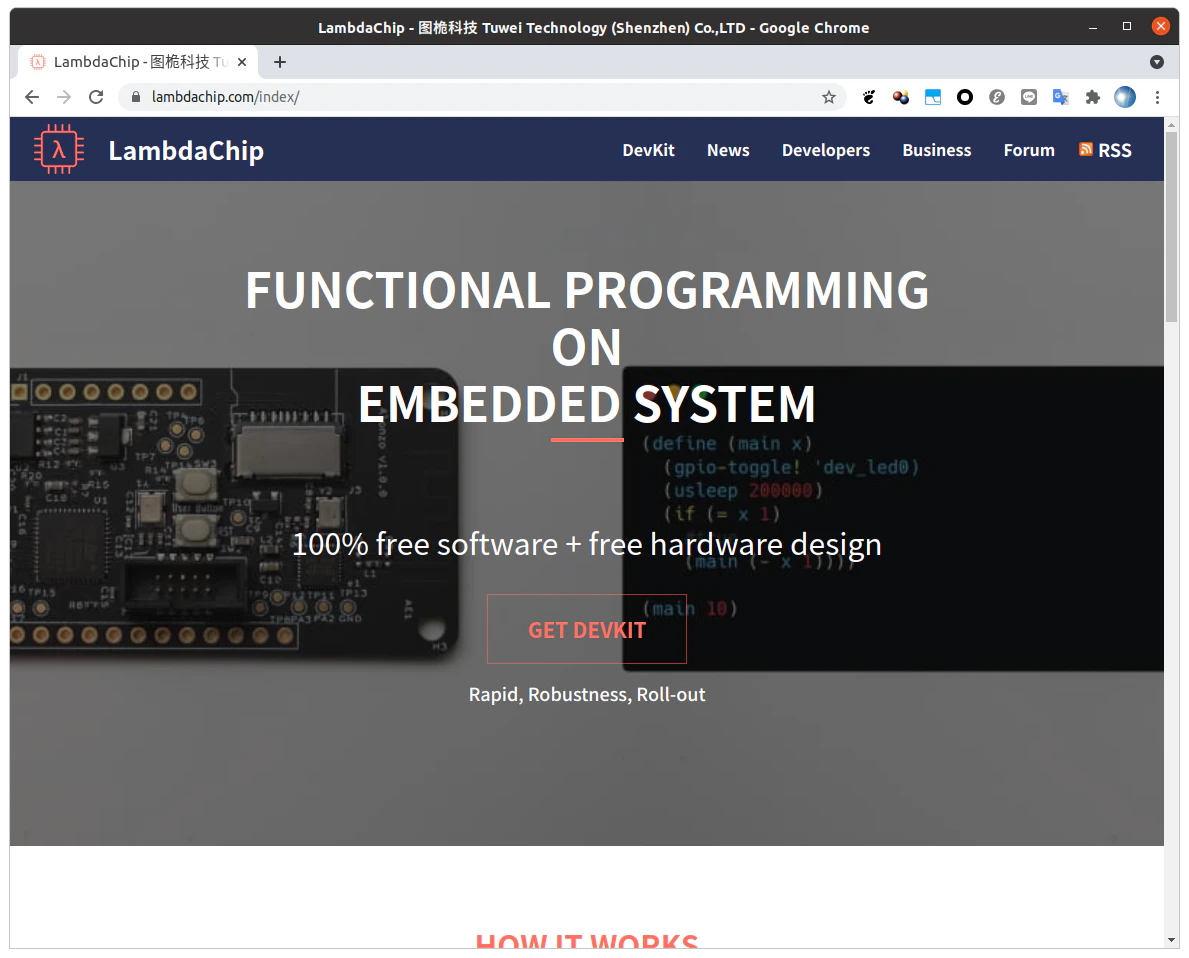The image size is (1189, 958).
Task: Open the RSS link text
Action: (1115, 150)
